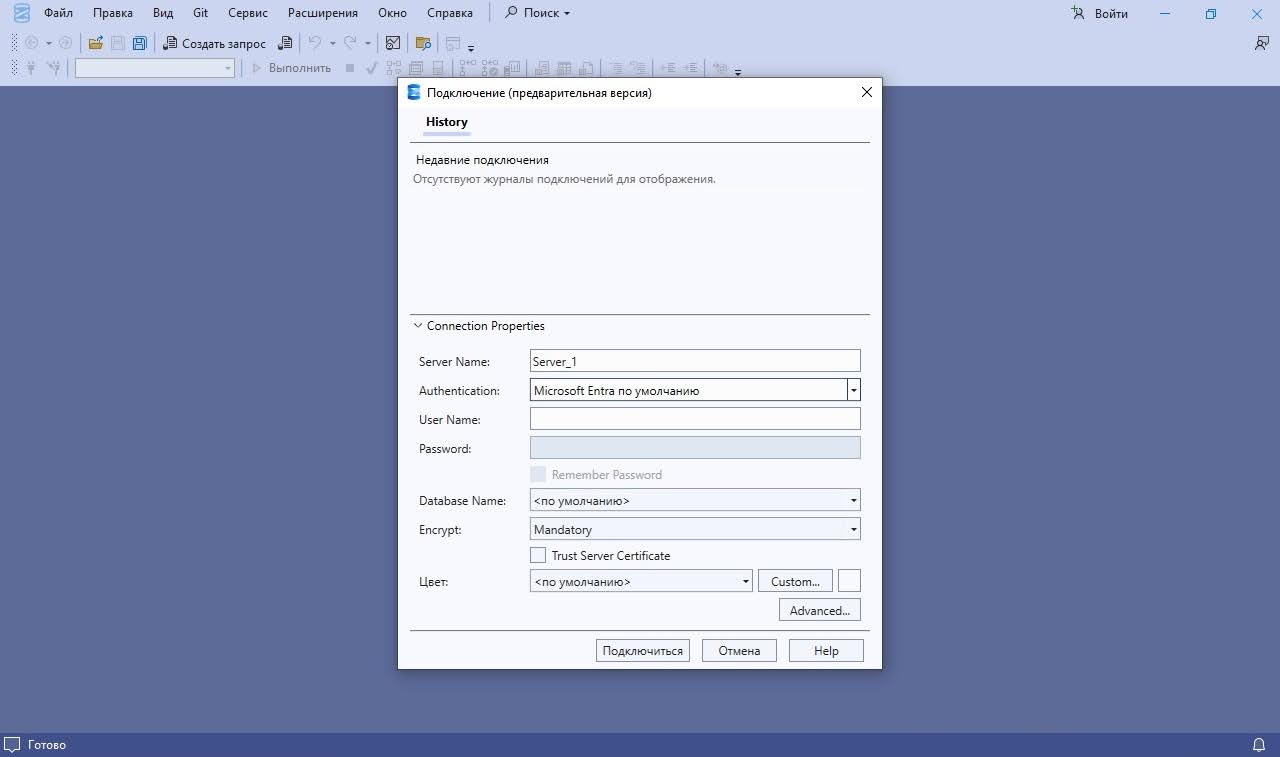Click the color preview swatch beside Custom
The image size is (1280, 757).
pos(848,581)
